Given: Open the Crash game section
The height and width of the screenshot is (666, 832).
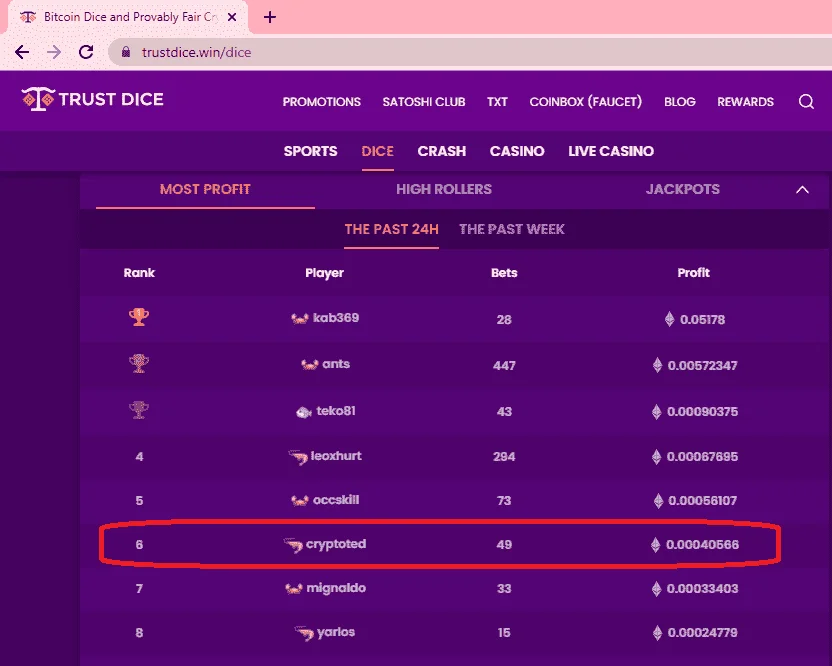Looking at the screenshot, I should pyautogui.click(x=441, y=151).
